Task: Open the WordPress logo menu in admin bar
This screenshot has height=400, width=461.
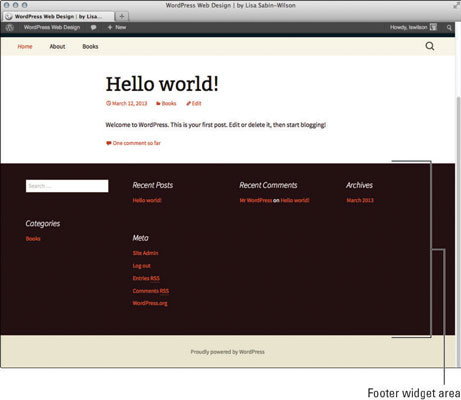Action: point(10,28)
